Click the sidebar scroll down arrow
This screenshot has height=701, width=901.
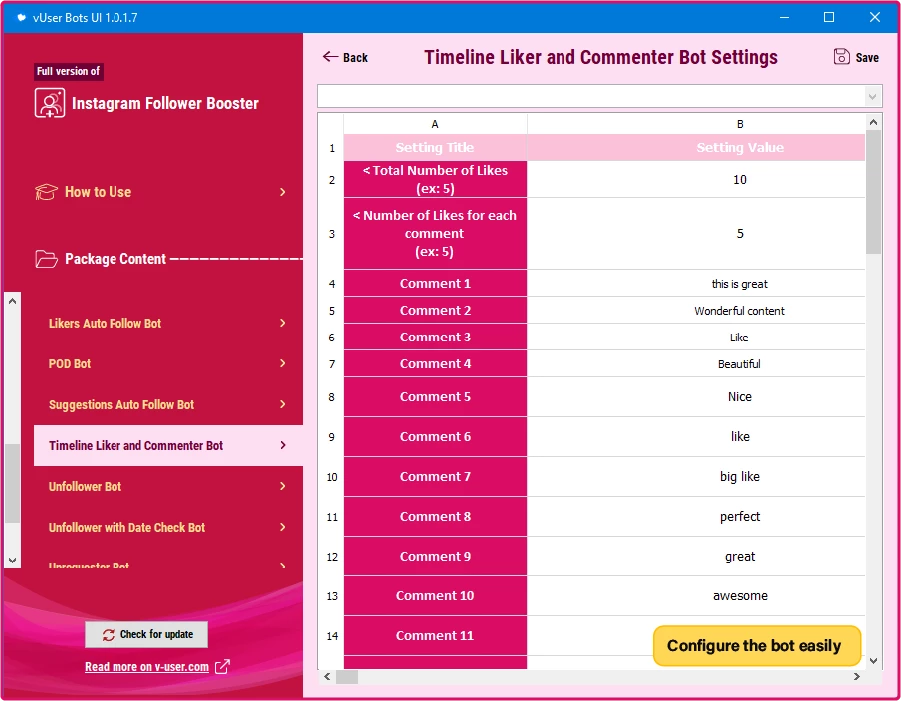tap(13, 560)
